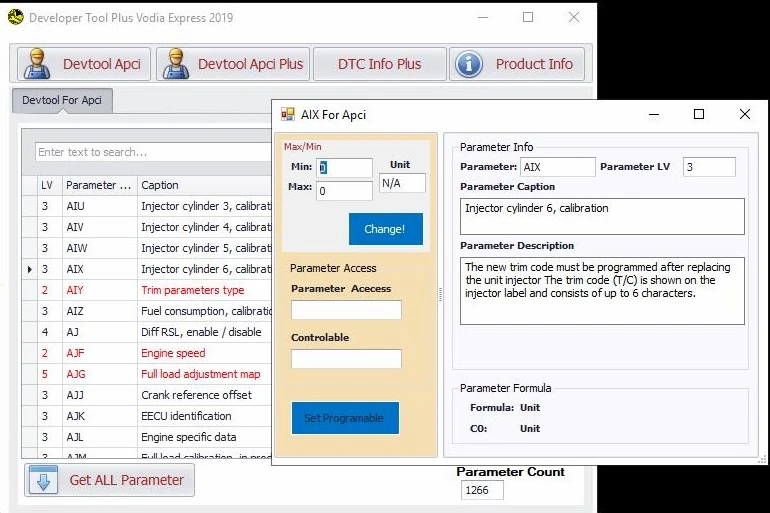
Task: Open DTC Info Plus
Action: click(380, 64)
